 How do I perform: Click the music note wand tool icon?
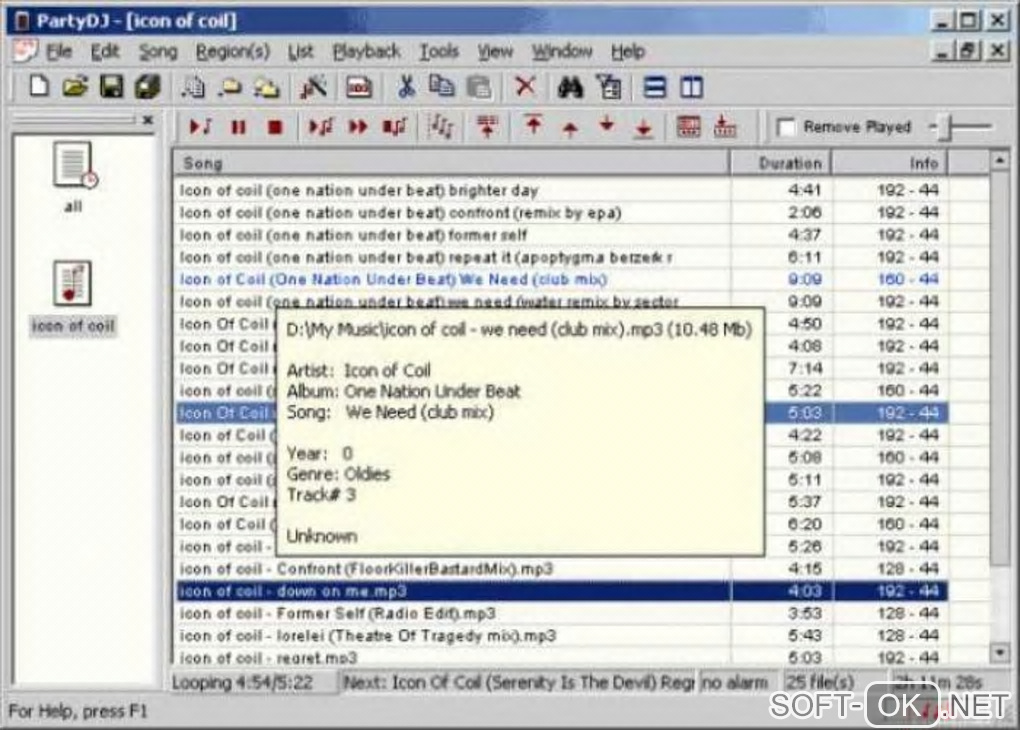[x=314, y=87]
